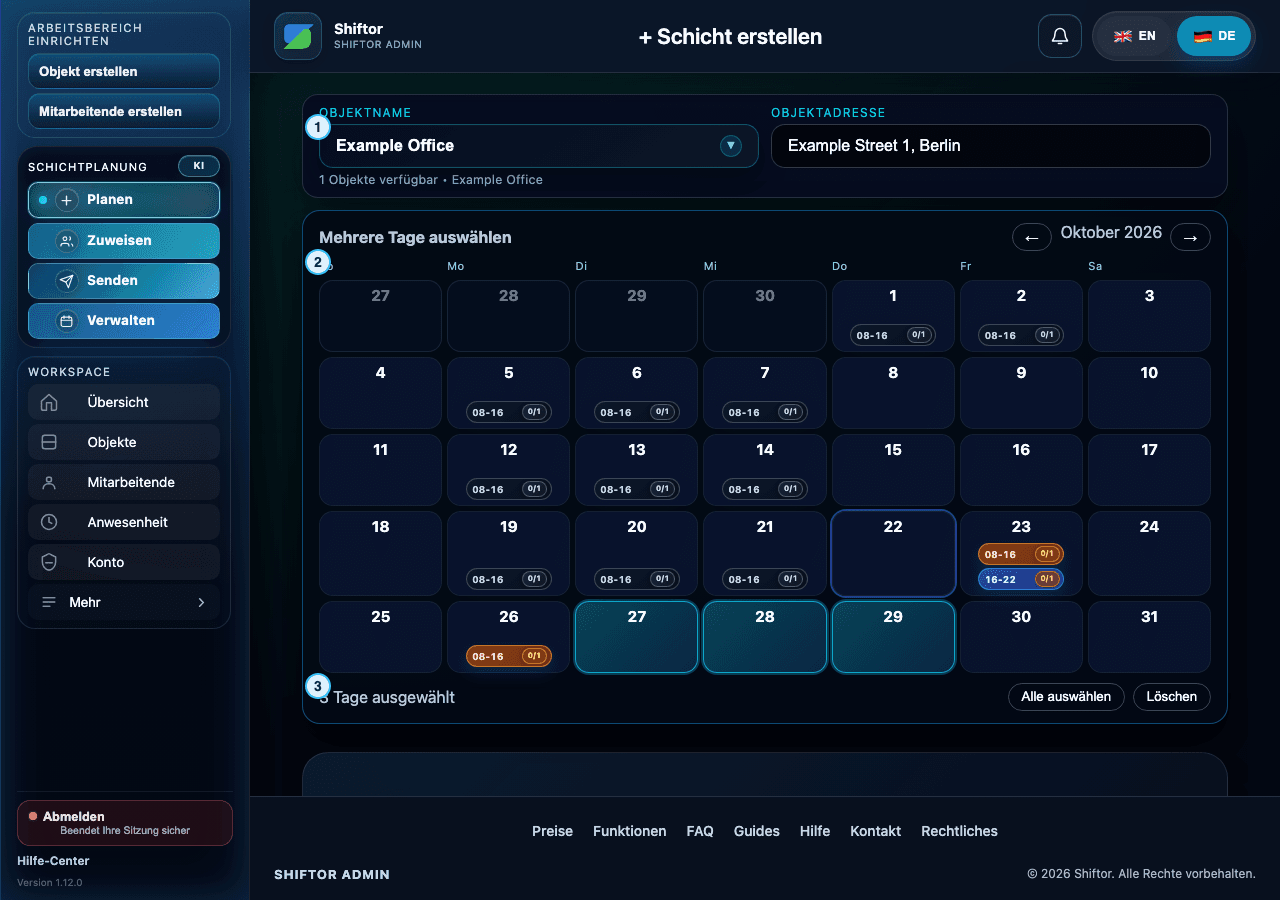Viewport: 1280px width, 900px height.
Task: Open the Guides footer link
Action: pyautogui.click(x=757, y=831)
